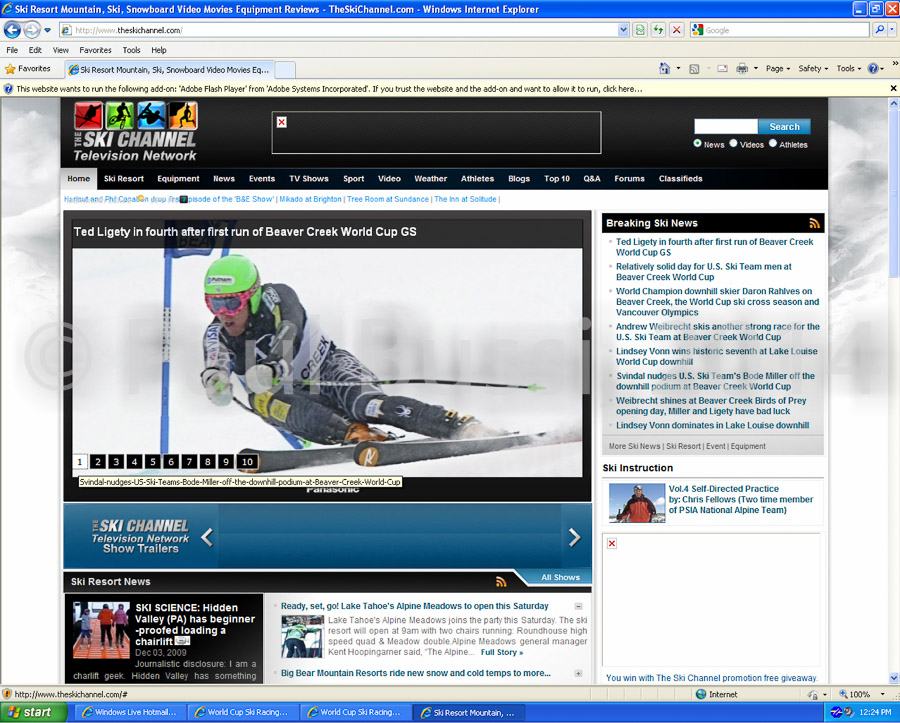
Task: Open the View menu
Action: click(60, 50)
